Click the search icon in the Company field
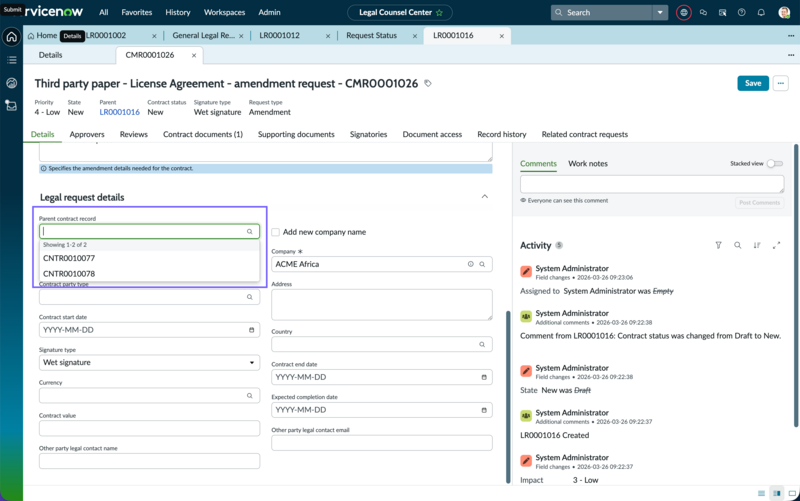Viewport: 800px width, 501px height. [482, 264]
